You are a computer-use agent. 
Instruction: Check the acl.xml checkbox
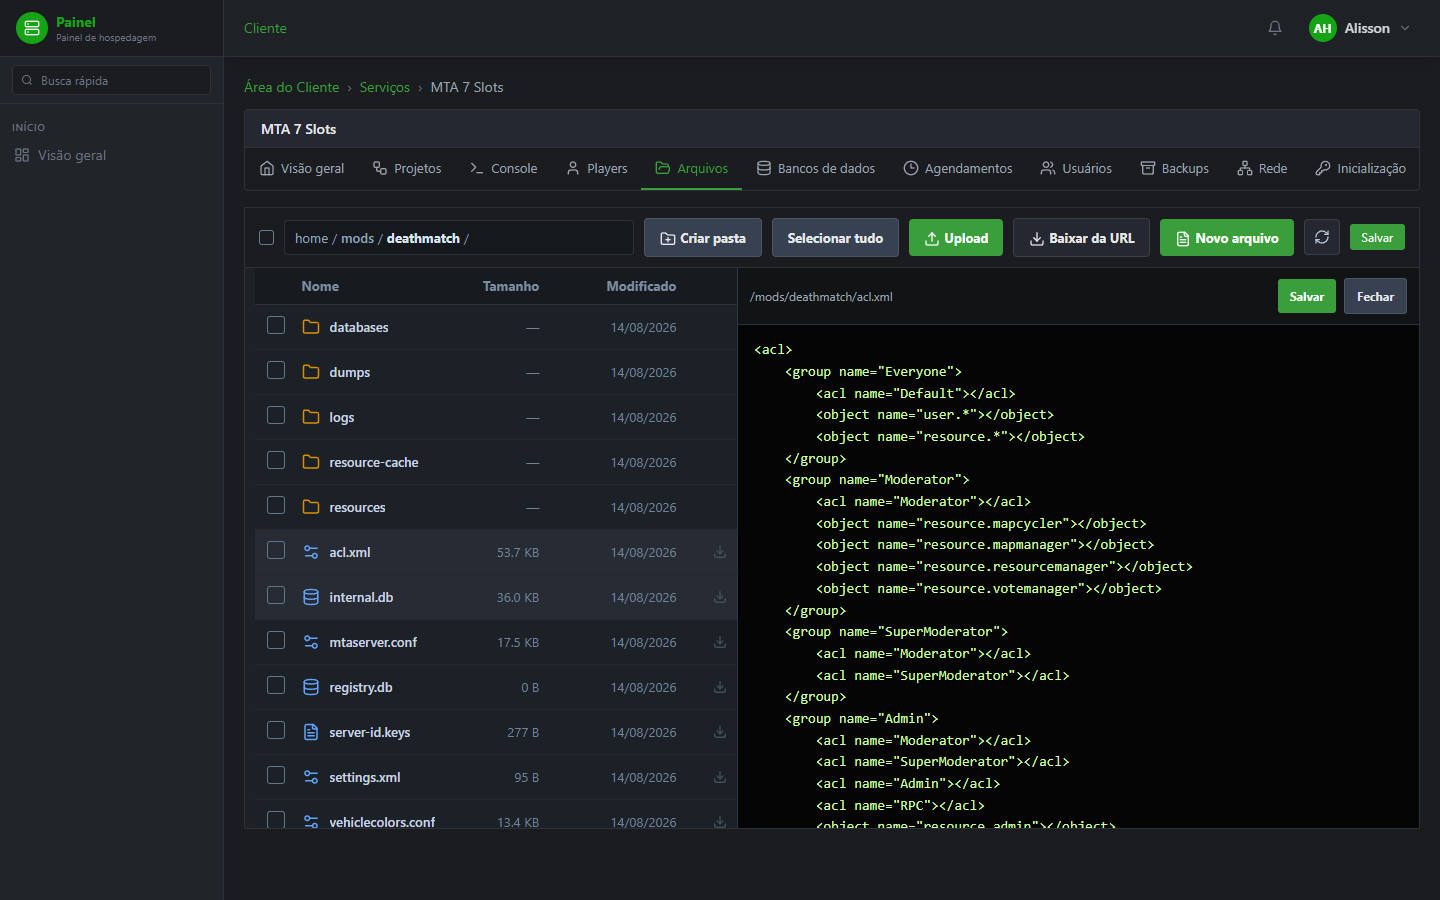tap(276, 550)
